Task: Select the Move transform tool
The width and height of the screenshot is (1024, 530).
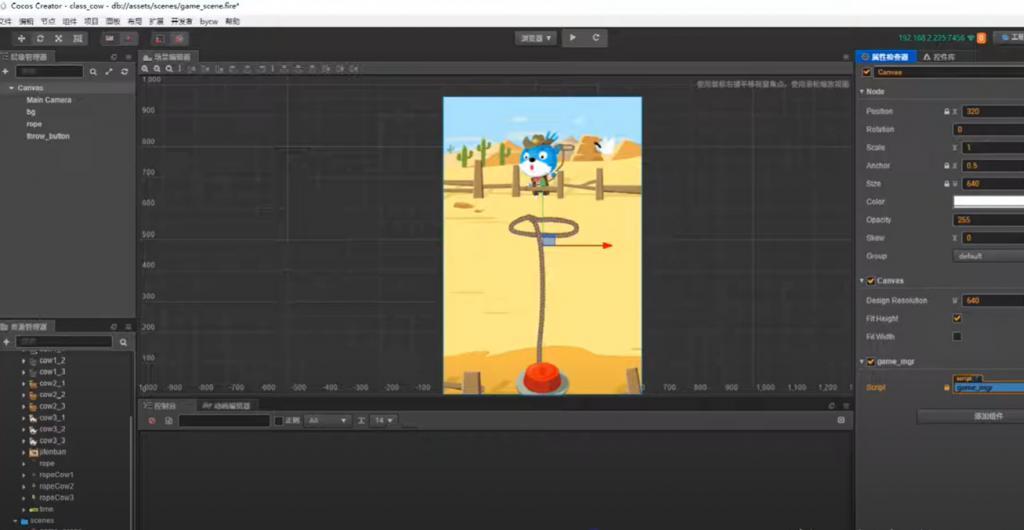Action: (x=21, y=39)
